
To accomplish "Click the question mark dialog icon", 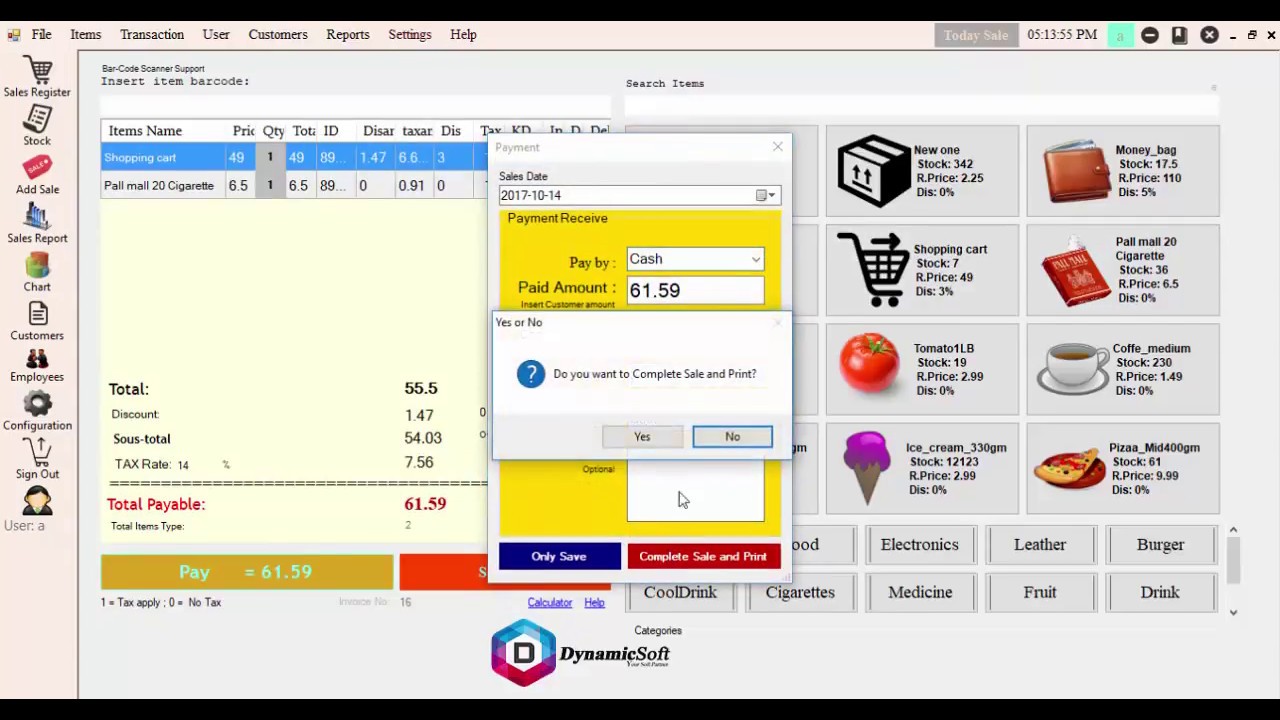I will 531,374.
